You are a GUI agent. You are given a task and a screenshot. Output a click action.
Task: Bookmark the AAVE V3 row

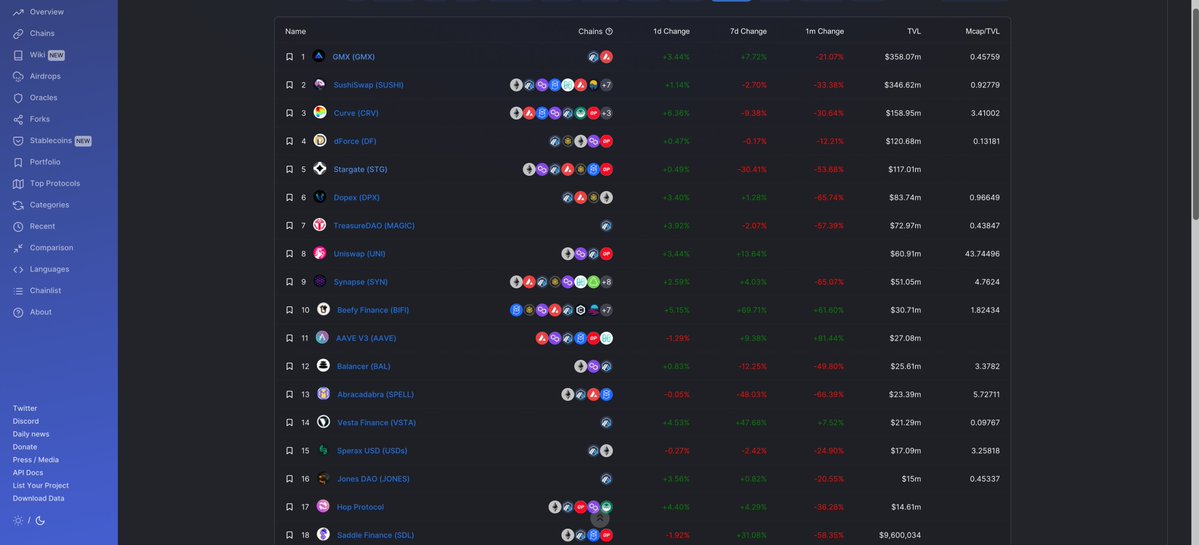tap(290, 338)
